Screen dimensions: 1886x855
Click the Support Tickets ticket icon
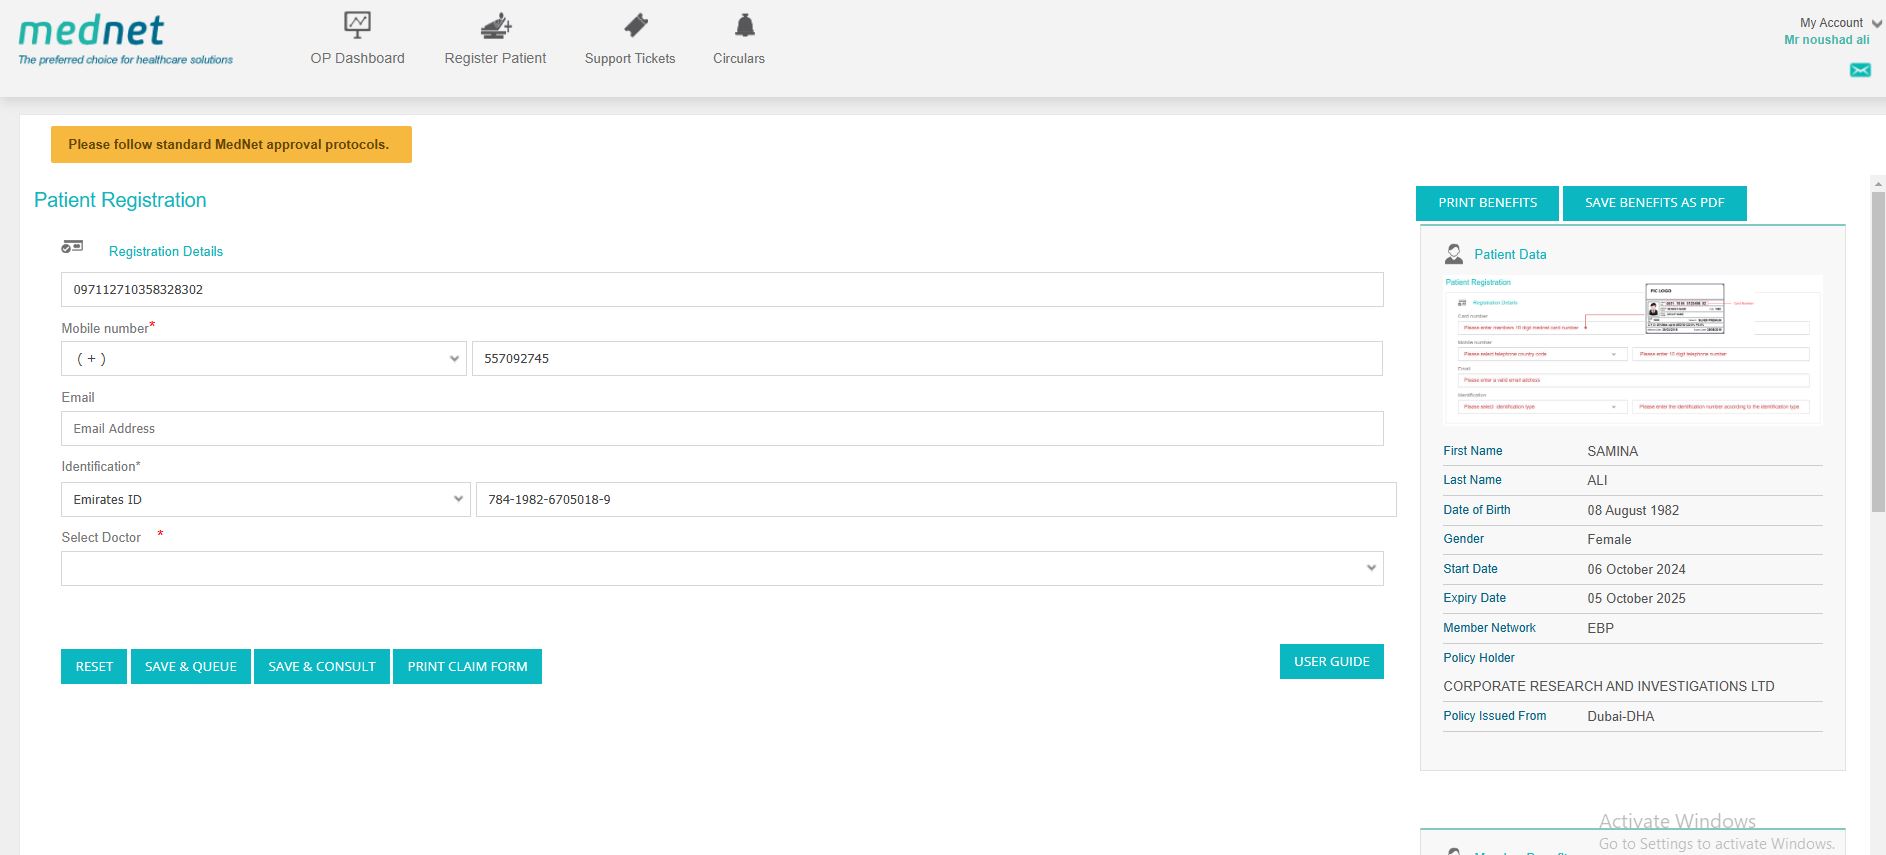coord(636,24)
